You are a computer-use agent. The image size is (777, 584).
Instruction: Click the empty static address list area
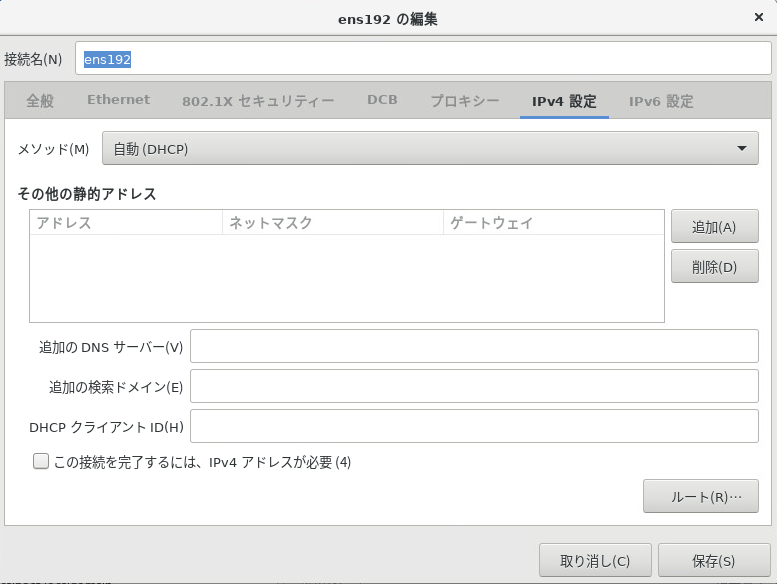tap(347, 278)
